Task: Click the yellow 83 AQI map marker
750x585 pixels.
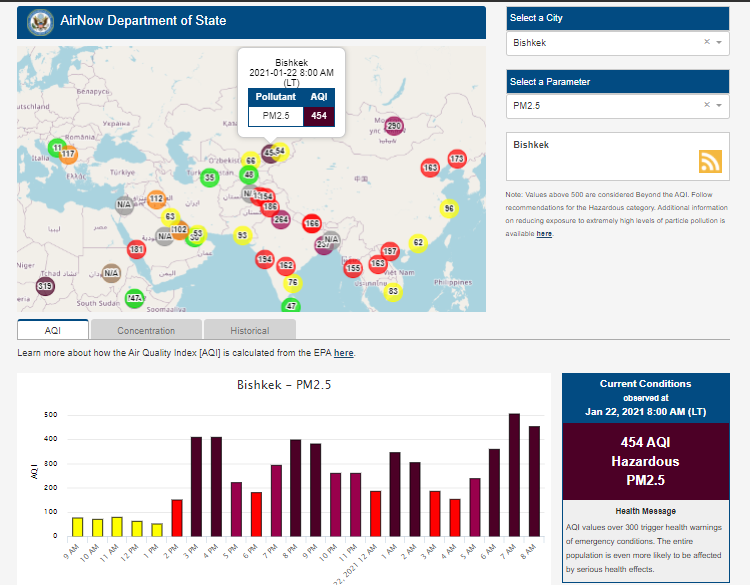Action: tap(394, 291)
